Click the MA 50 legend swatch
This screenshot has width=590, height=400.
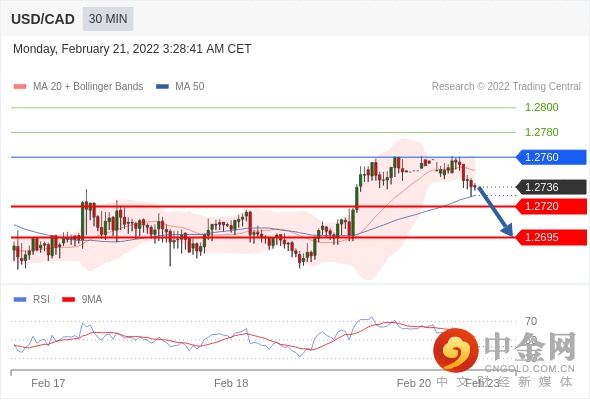(x=162, y=87)
